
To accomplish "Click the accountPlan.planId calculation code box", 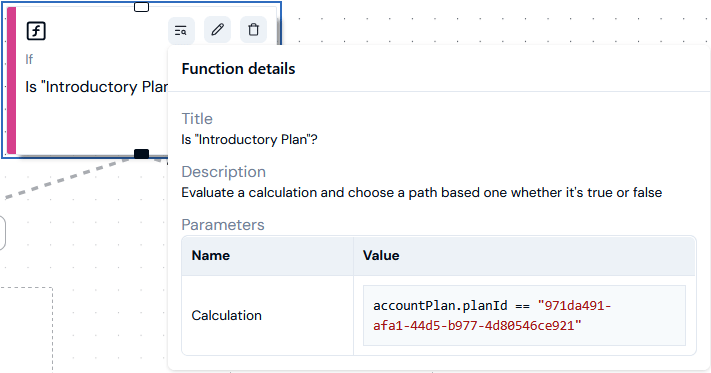I will [x=524, y=315].
